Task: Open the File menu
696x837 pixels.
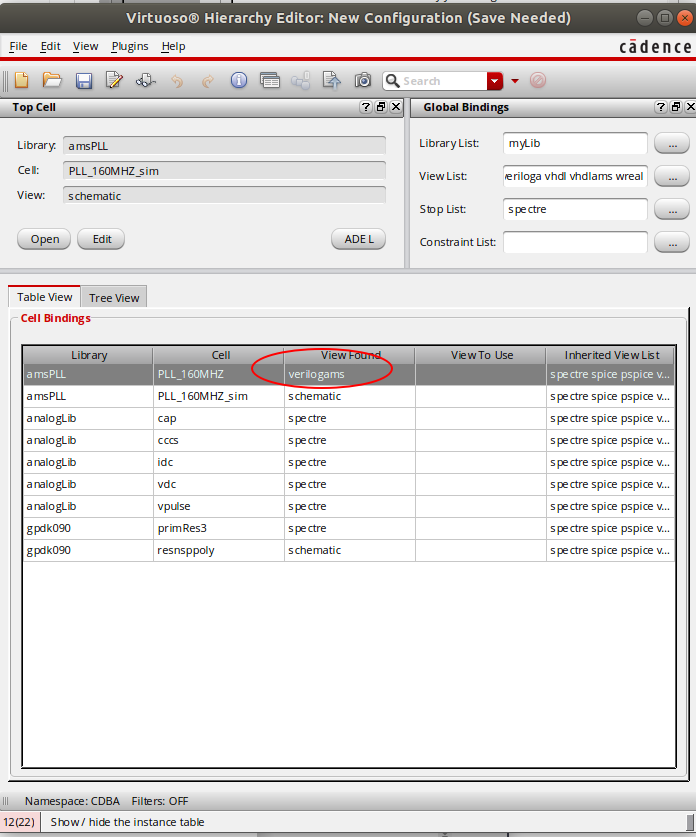Action: [18, 46]
